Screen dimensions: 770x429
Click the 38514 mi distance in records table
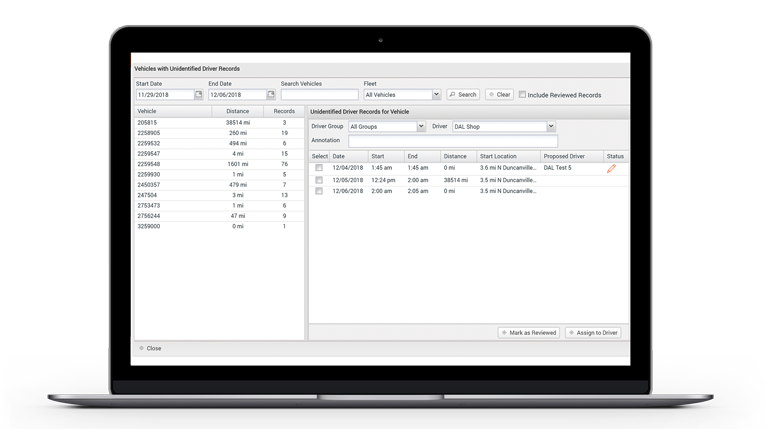[456, 180]
